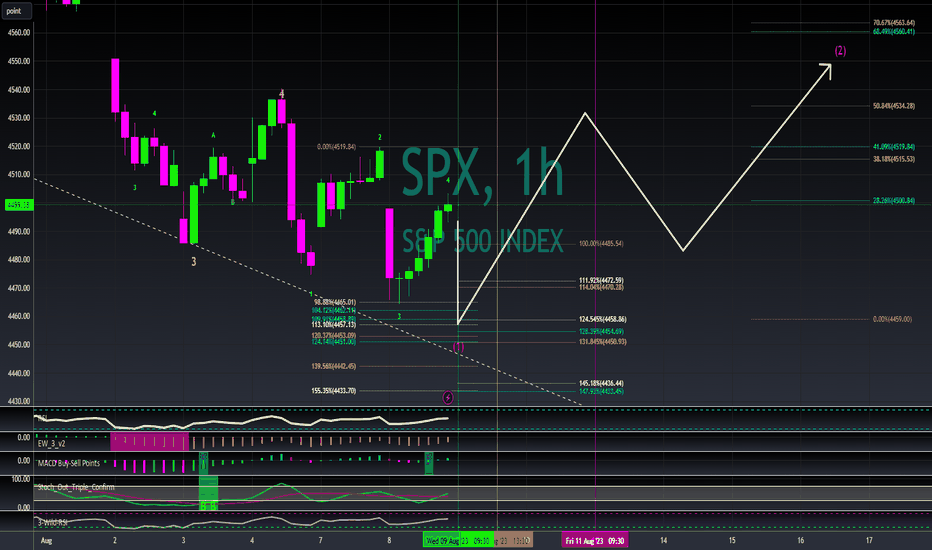Select the '114.04%(4470.28)' Fibonacci label
The image size is (932, 550).
601,287
